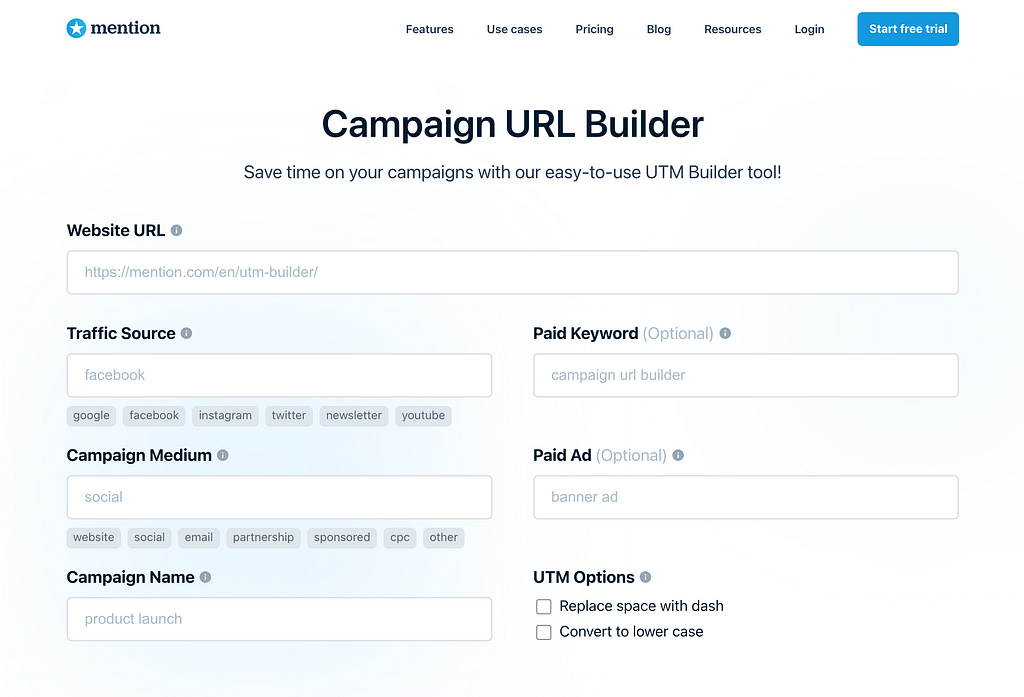This screenshot has height=697, width=1024.
Task: Click the Website URL info icon
Action: (177, 230)
